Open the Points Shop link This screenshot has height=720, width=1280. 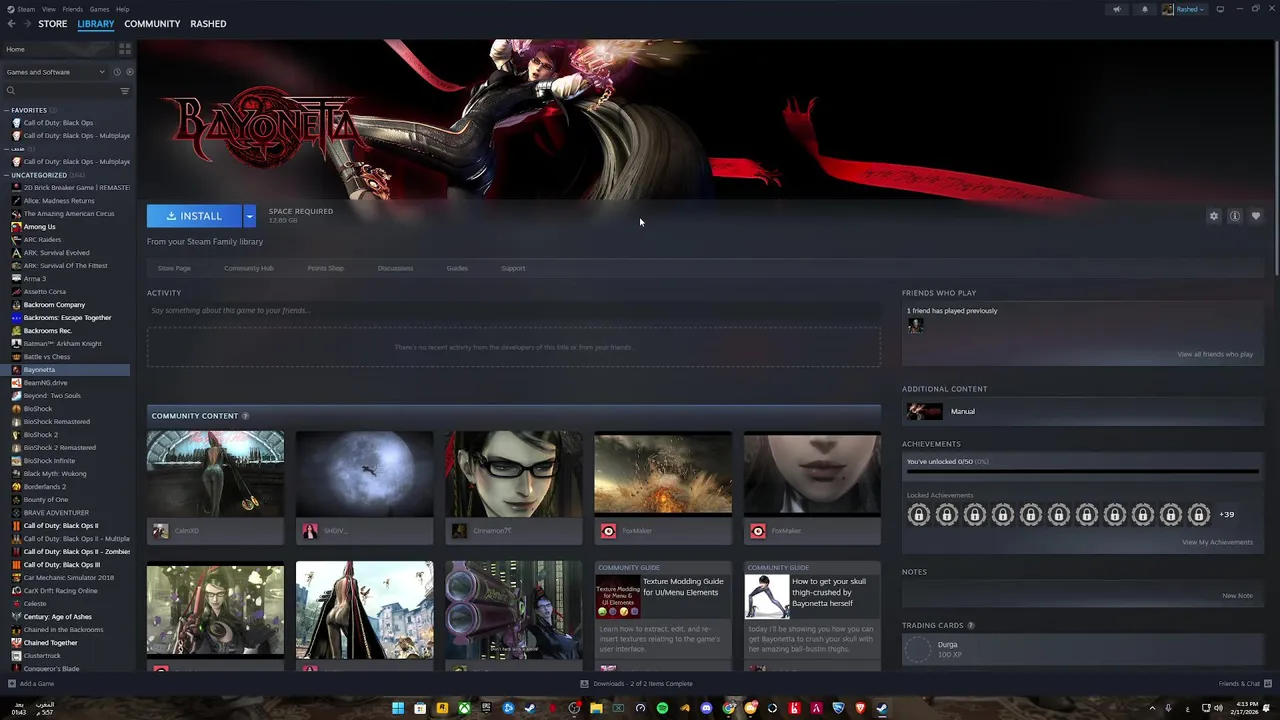coord(325,268)
